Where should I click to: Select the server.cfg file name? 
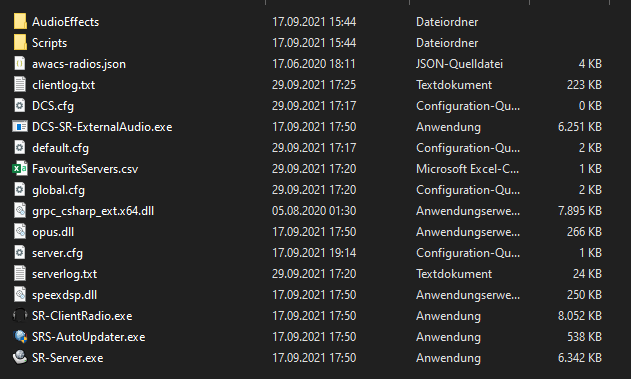tap(58, 253)
